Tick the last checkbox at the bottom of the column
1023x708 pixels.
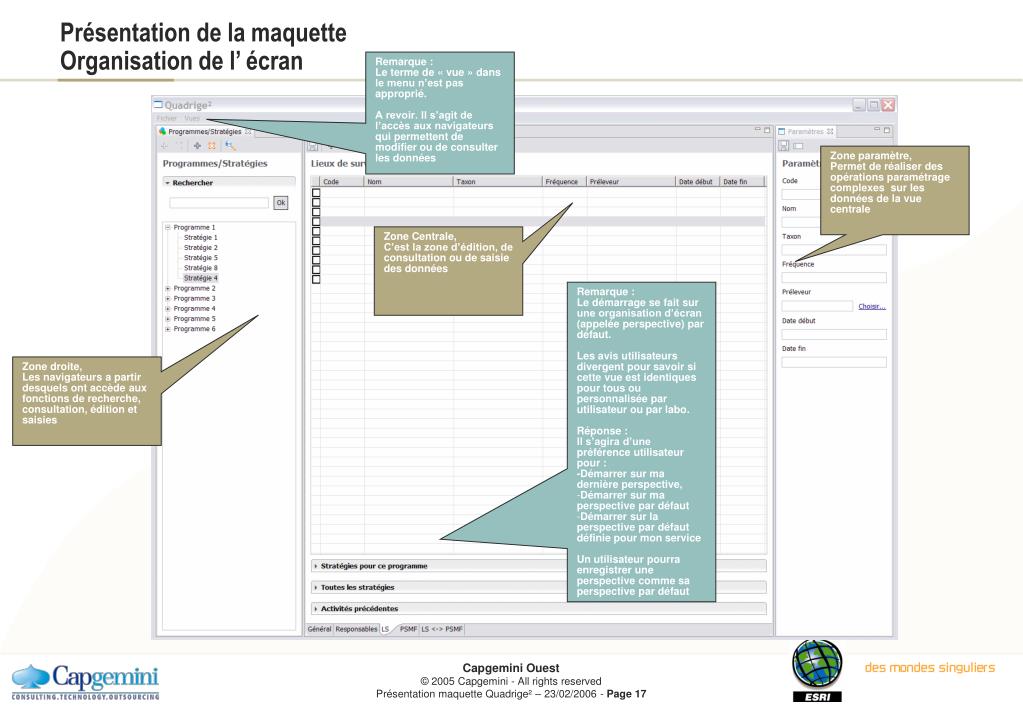point(316,279)
